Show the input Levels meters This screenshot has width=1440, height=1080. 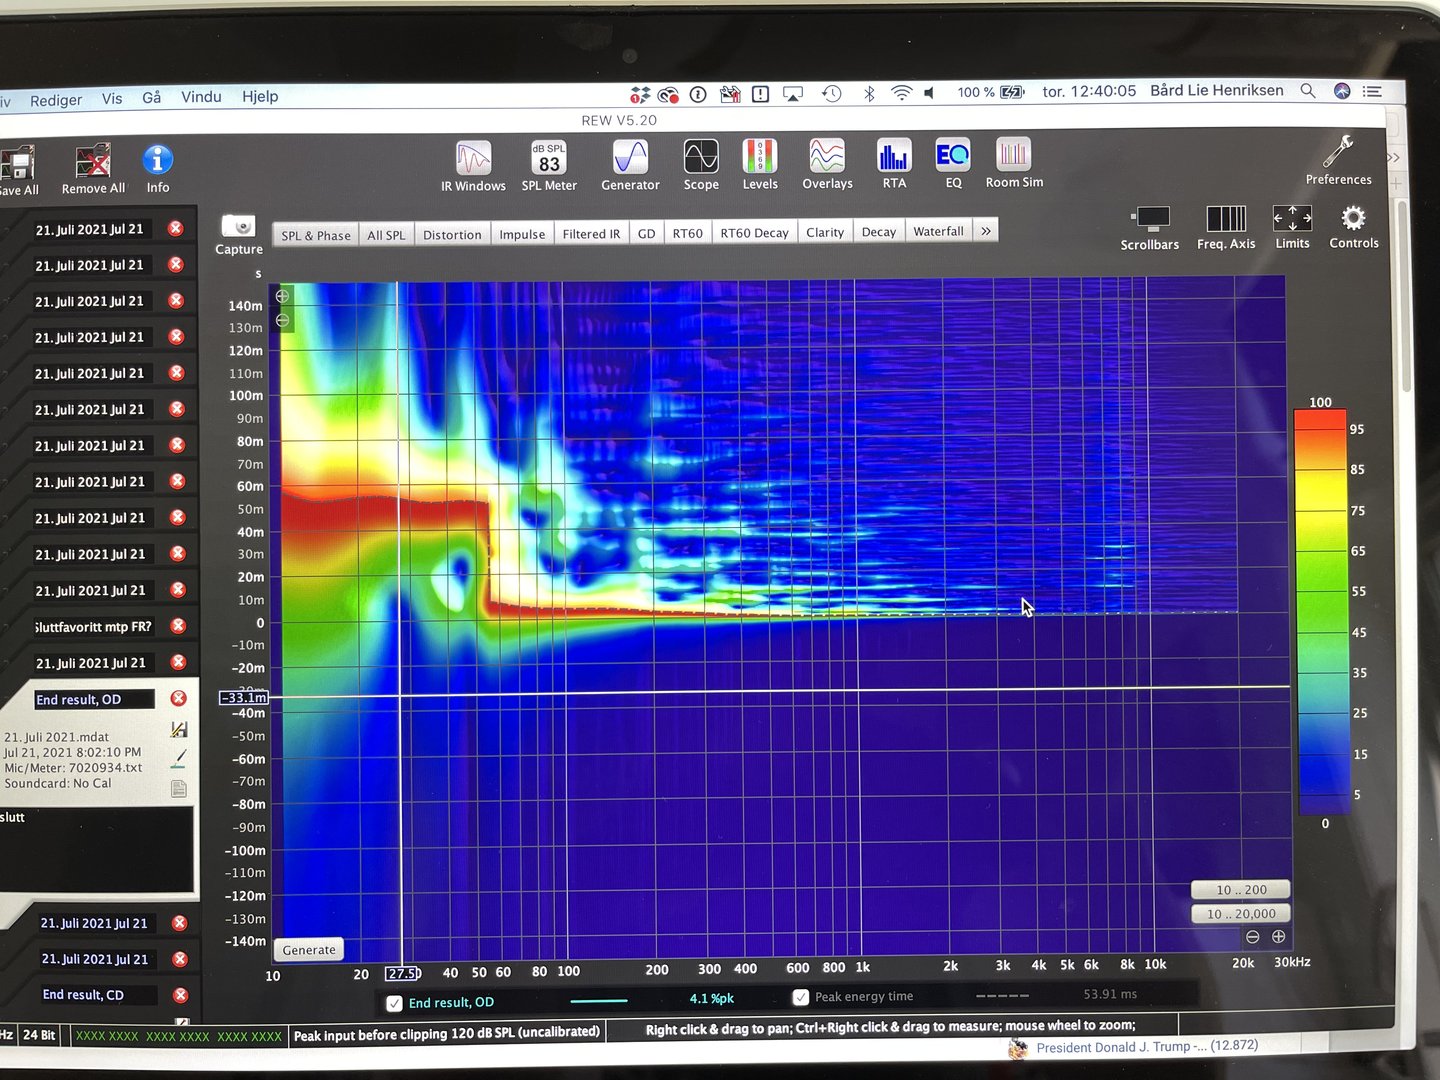point(760,158)
